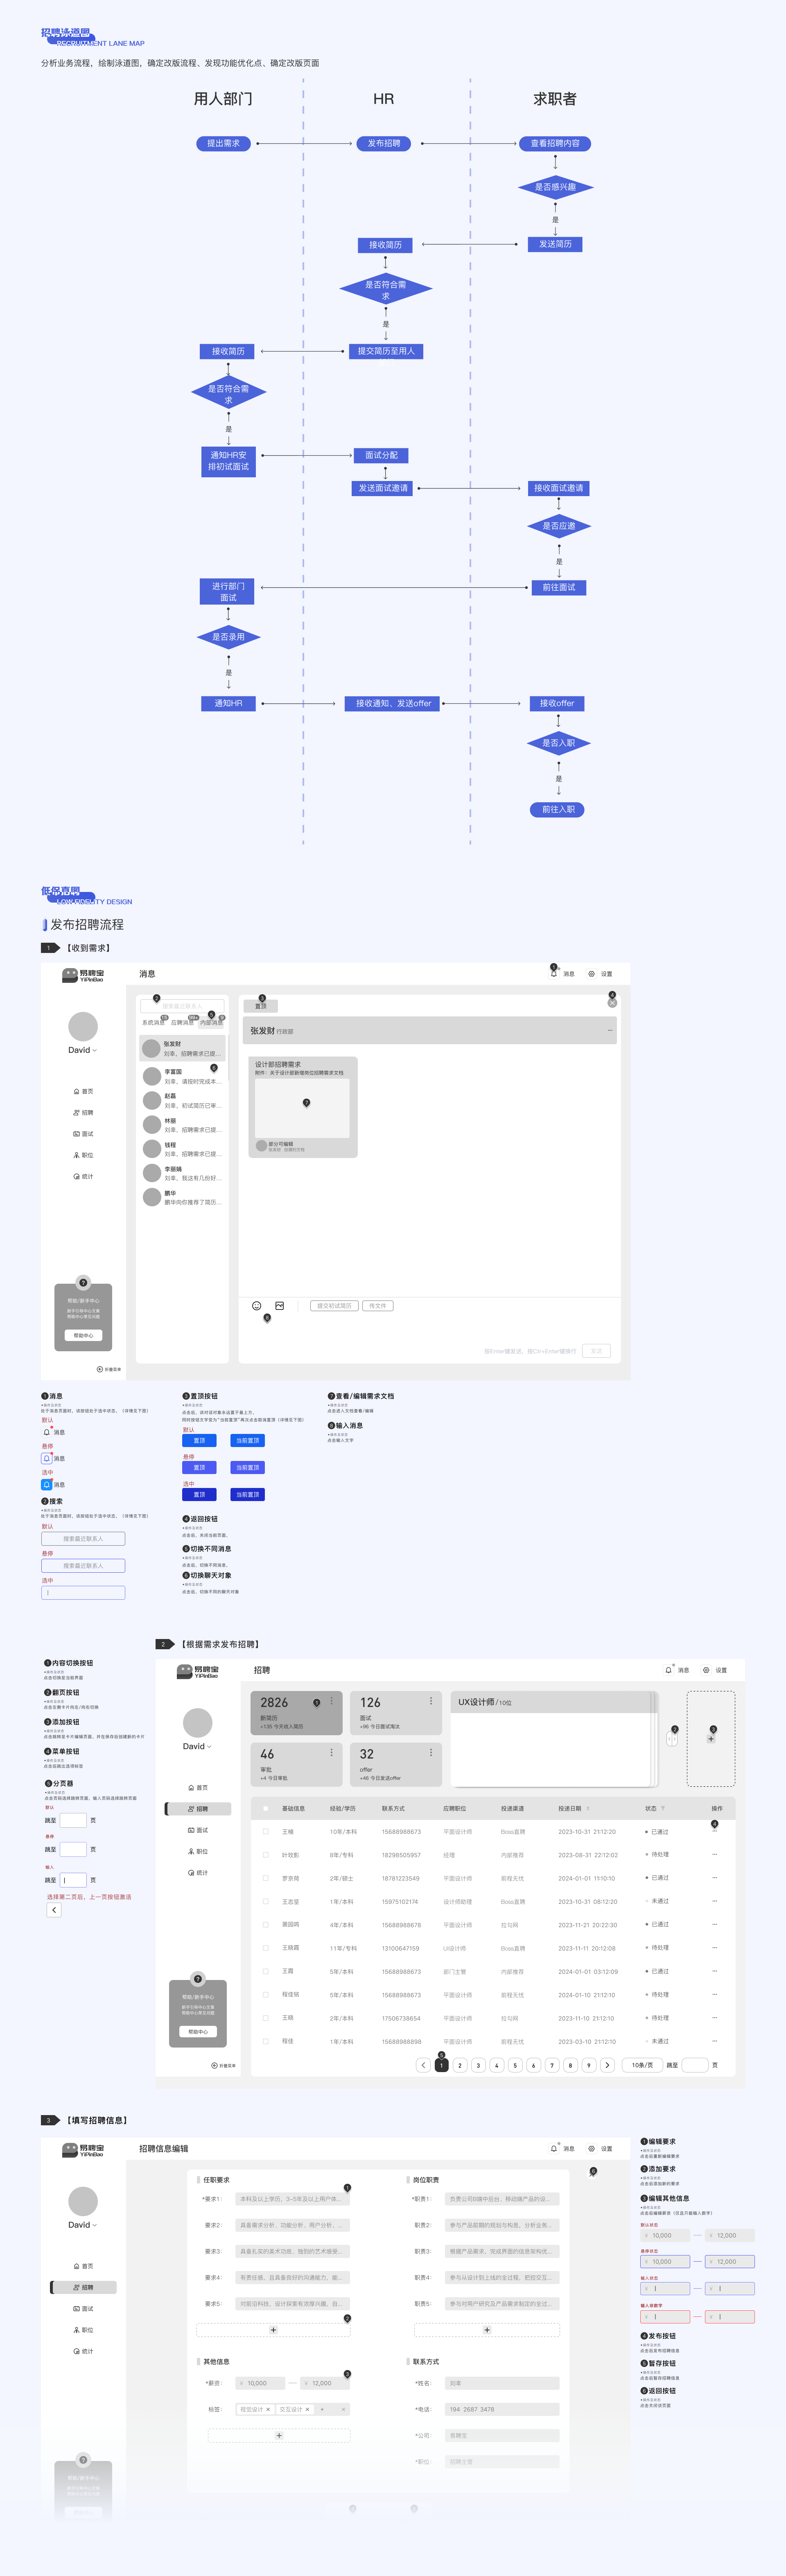Open 设置 gear icon on 消息 screen

[591, 973]
